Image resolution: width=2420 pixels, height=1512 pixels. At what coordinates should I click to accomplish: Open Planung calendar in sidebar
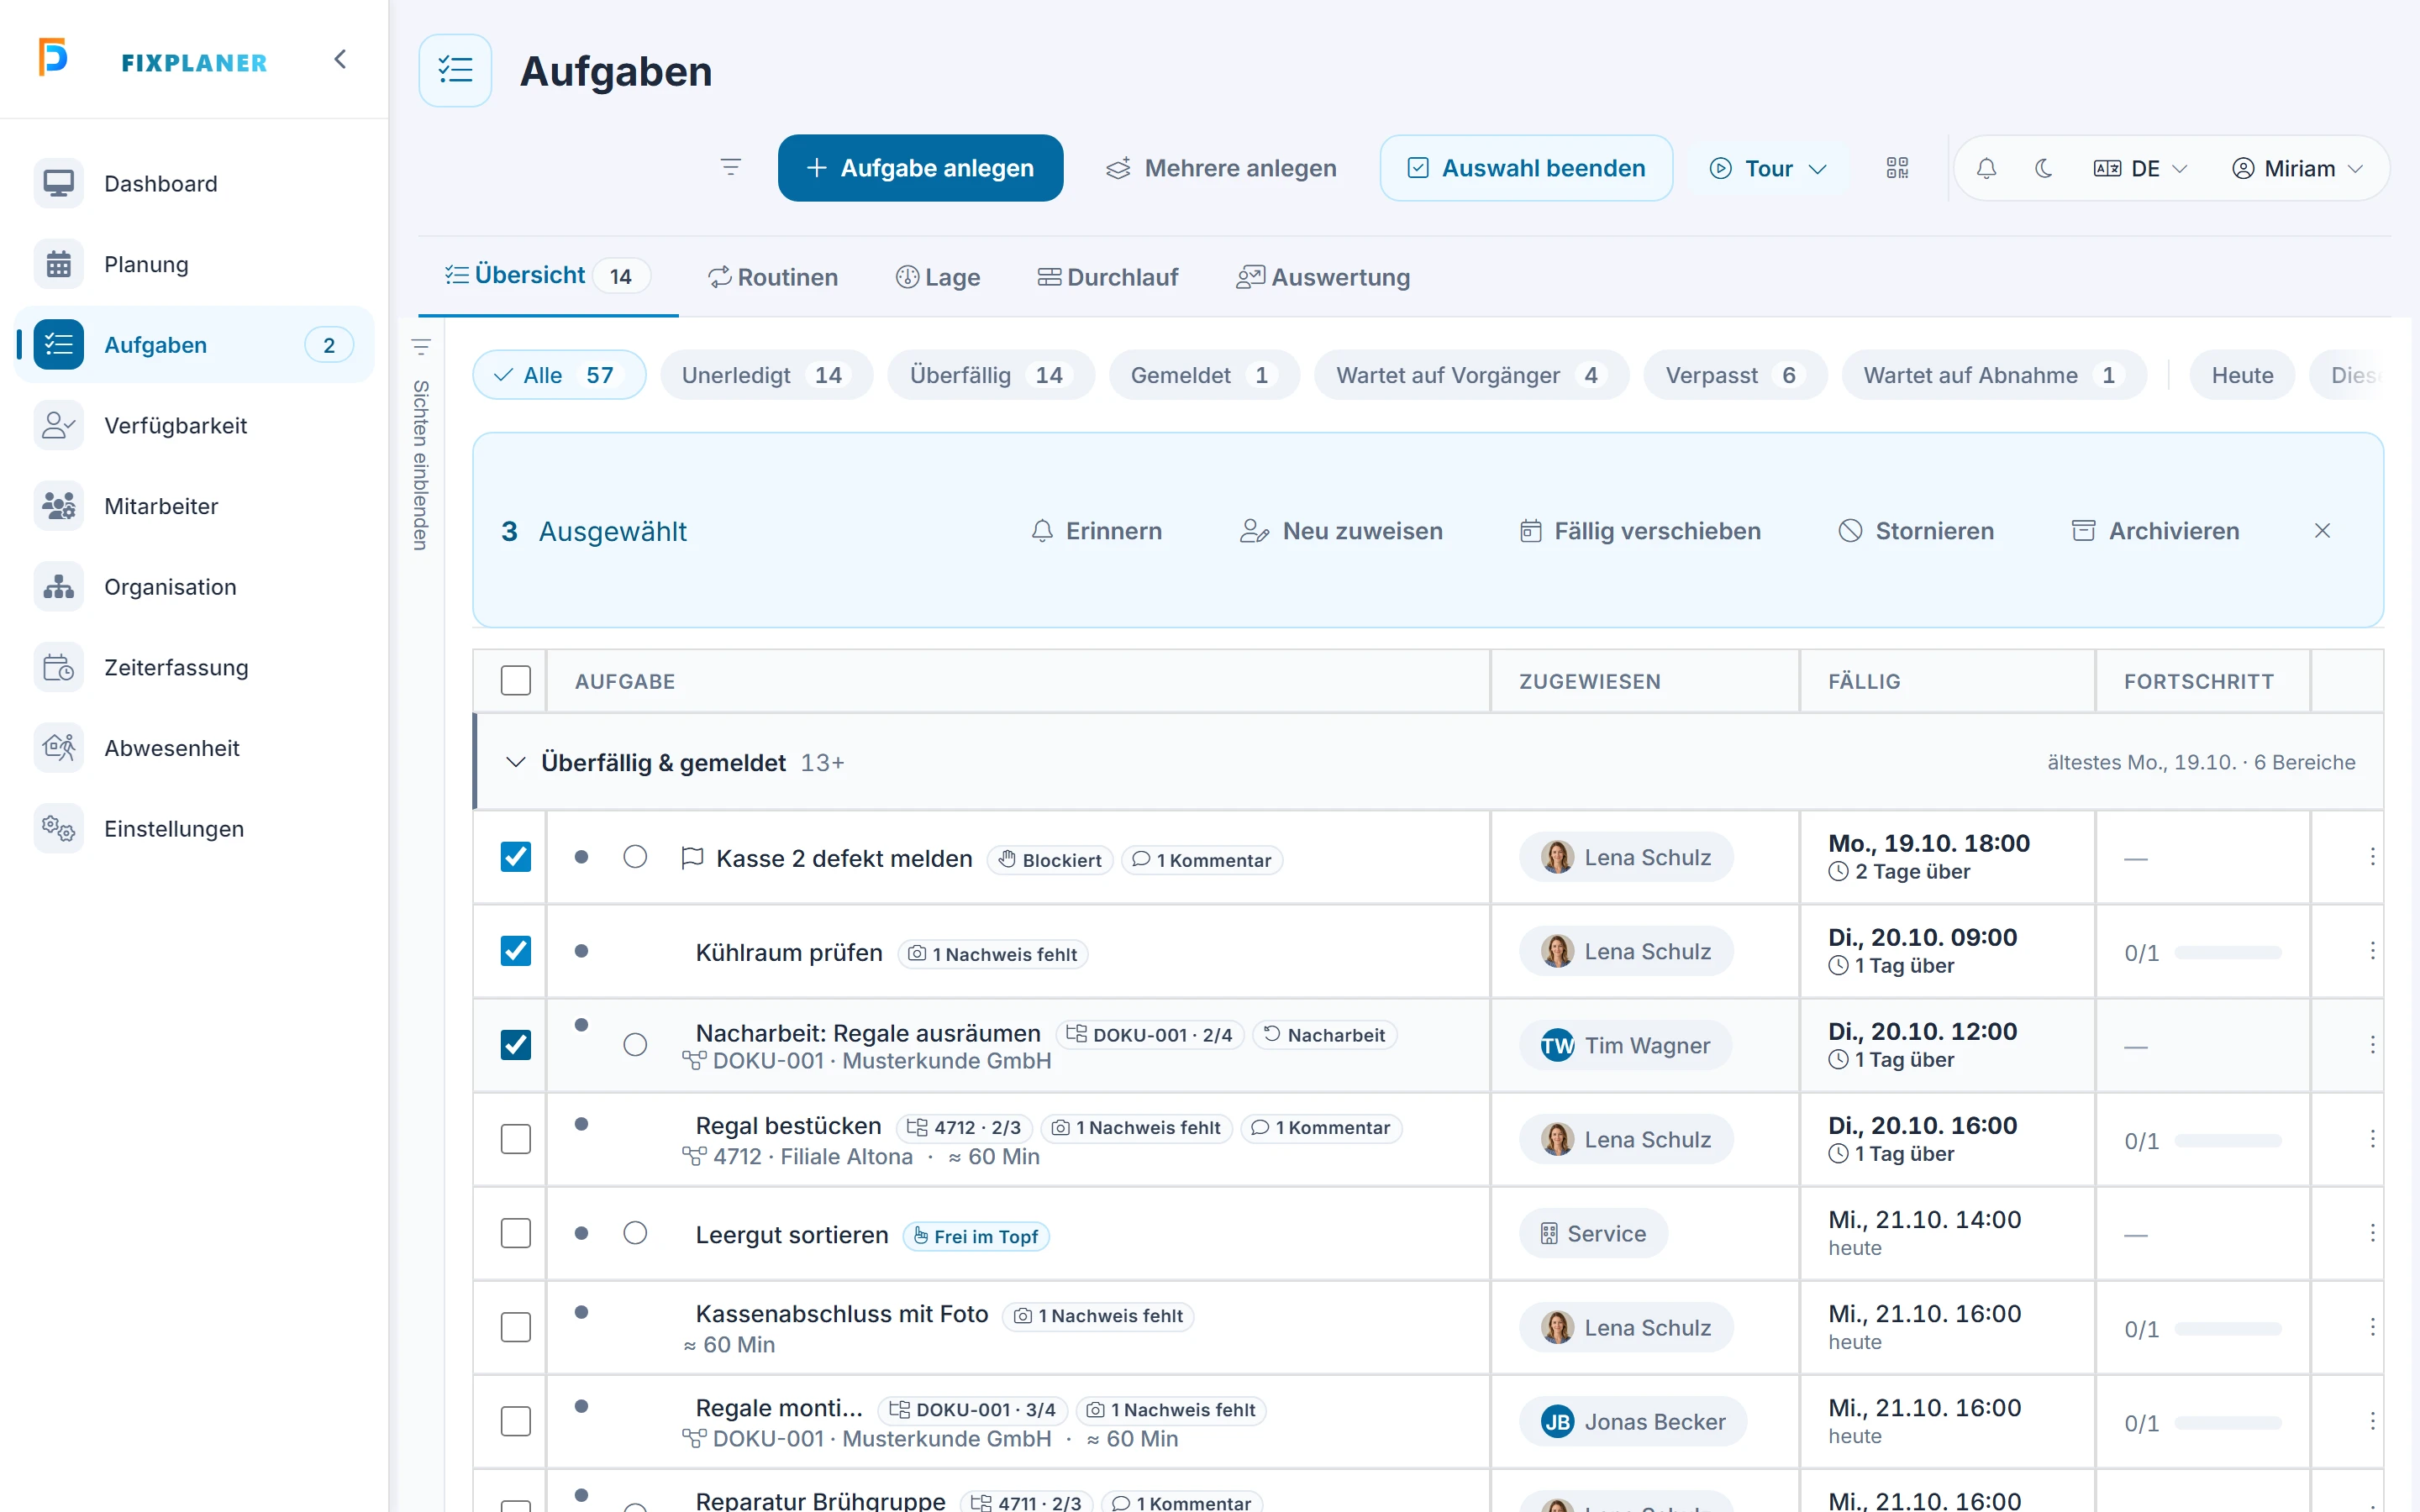pos(194,264)
